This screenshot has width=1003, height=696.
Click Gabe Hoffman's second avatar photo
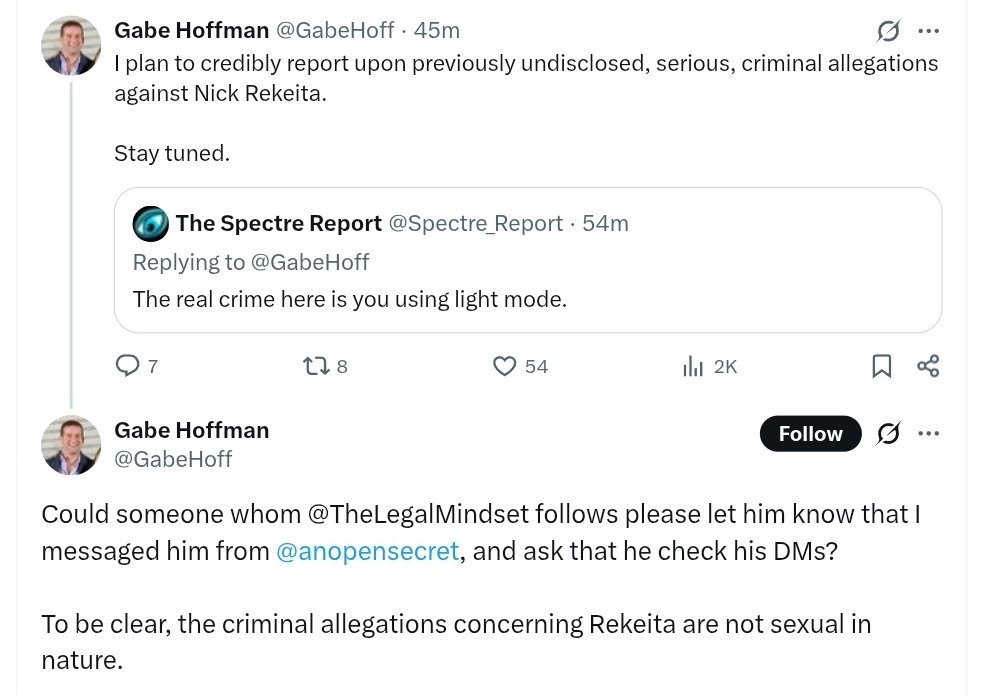coord(71,445)
